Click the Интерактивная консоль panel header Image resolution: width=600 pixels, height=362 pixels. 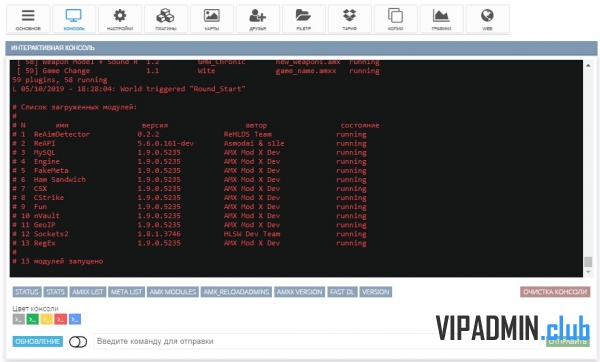tap(301, 48)
